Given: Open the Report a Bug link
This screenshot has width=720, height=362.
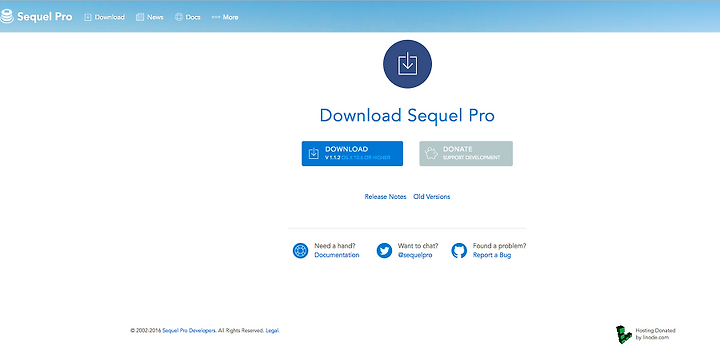Looking at the screenshot, I should click(492, 255).
